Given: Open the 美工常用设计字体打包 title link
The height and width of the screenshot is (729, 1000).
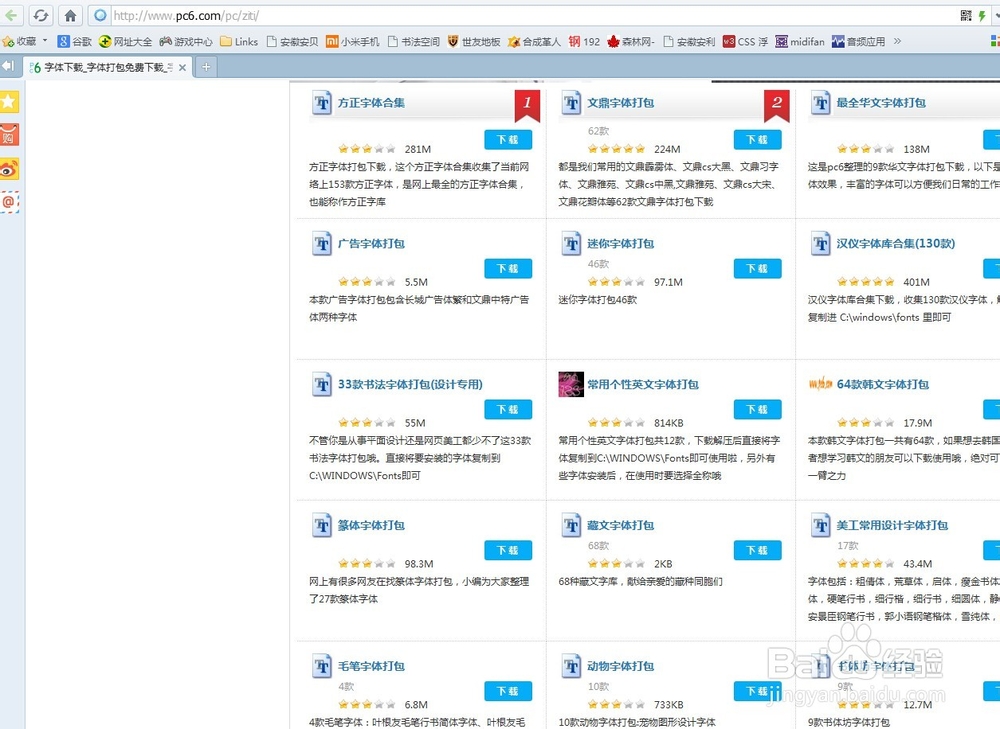Looking at the screenshot, I should pyautogui.click(x=892, y=526).
